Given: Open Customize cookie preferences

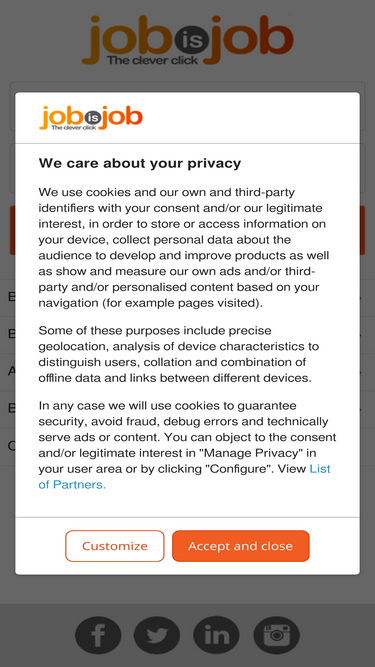Looking at the screenshot, I should tap(115, 546).
